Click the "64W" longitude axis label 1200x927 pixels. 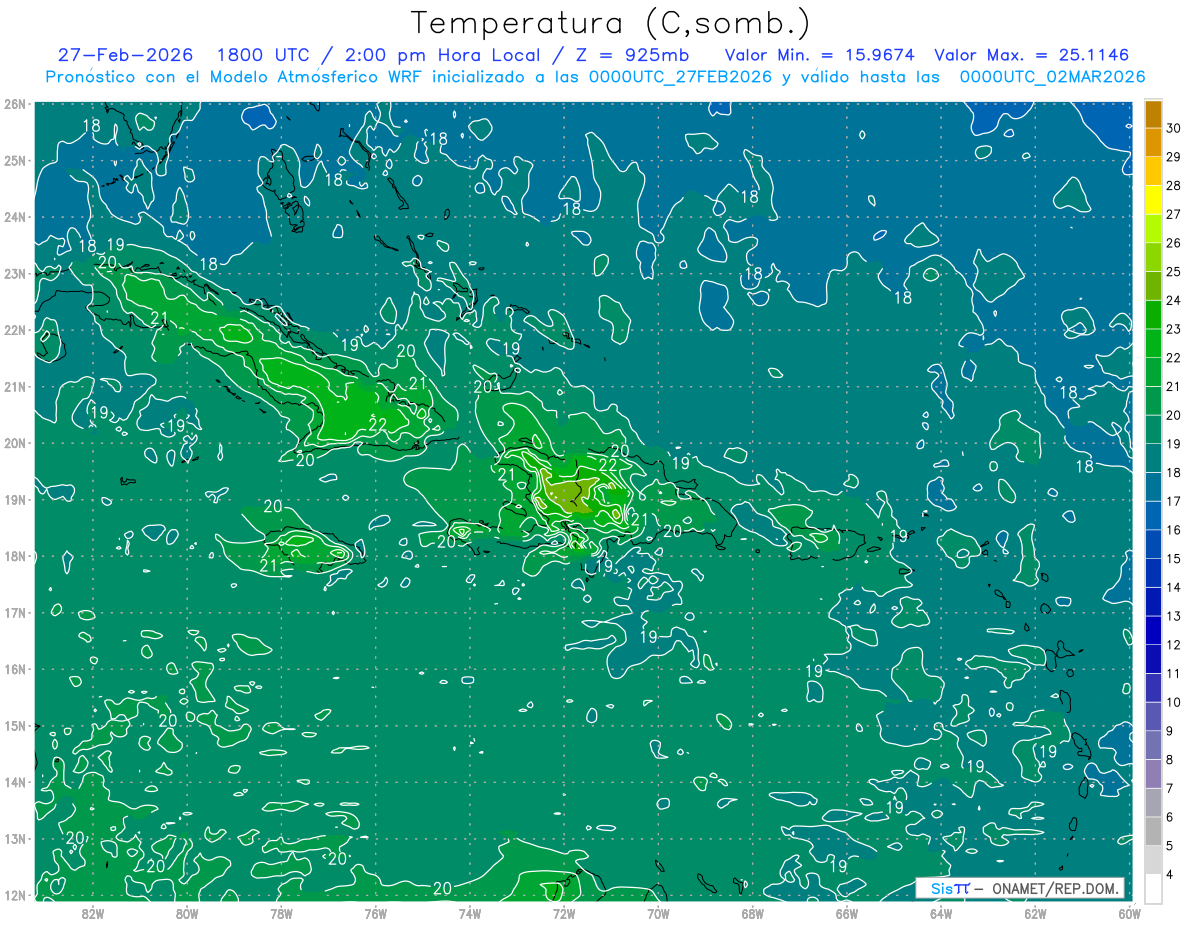click(940, 913)
